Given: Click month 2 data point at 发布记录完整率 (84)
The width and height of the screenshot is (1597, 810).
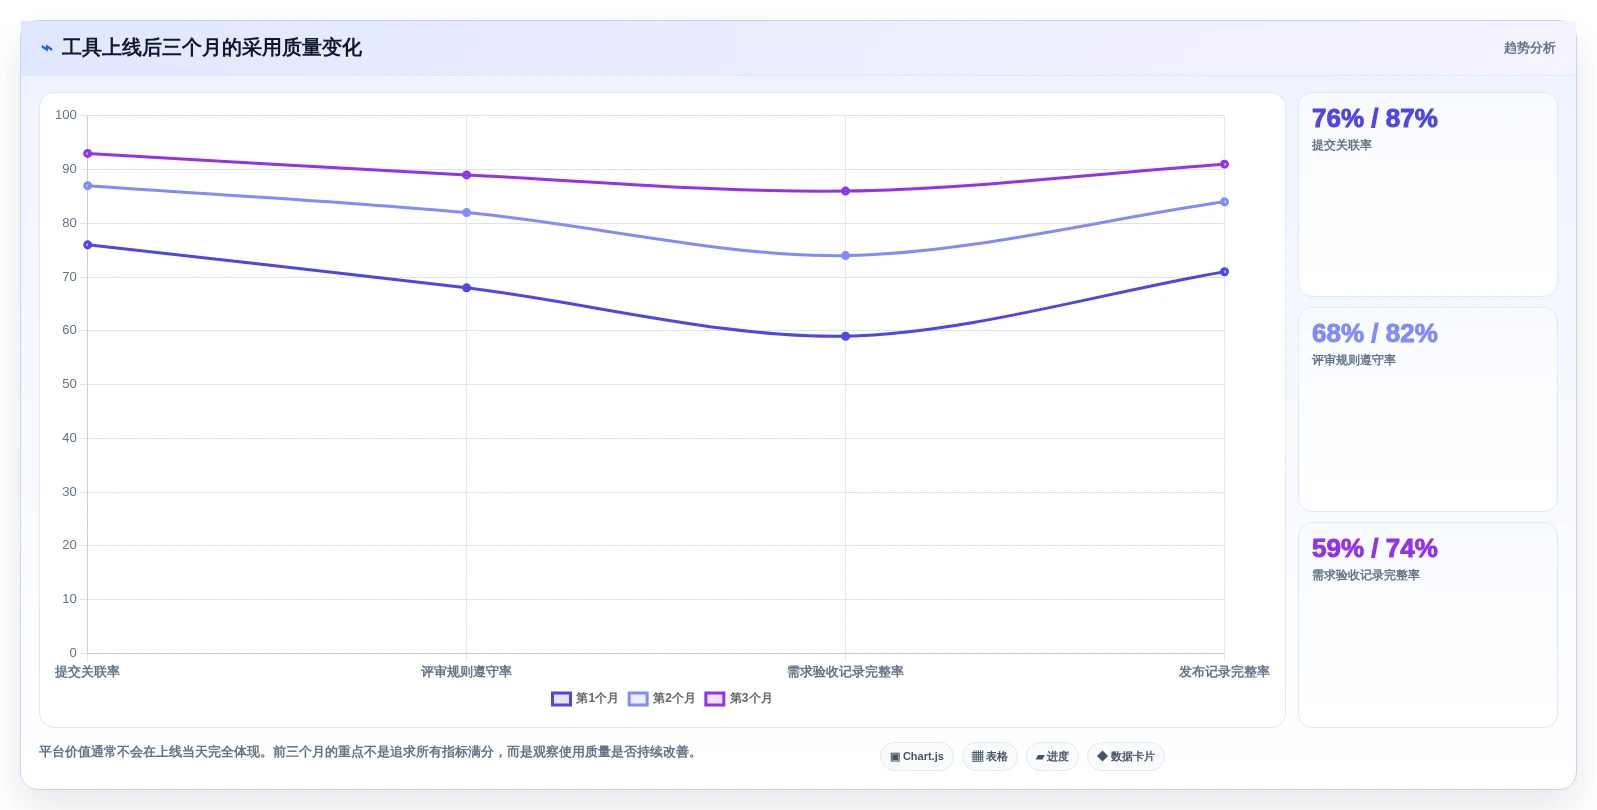Looking at the screenshot, I should coord(1224,202).
